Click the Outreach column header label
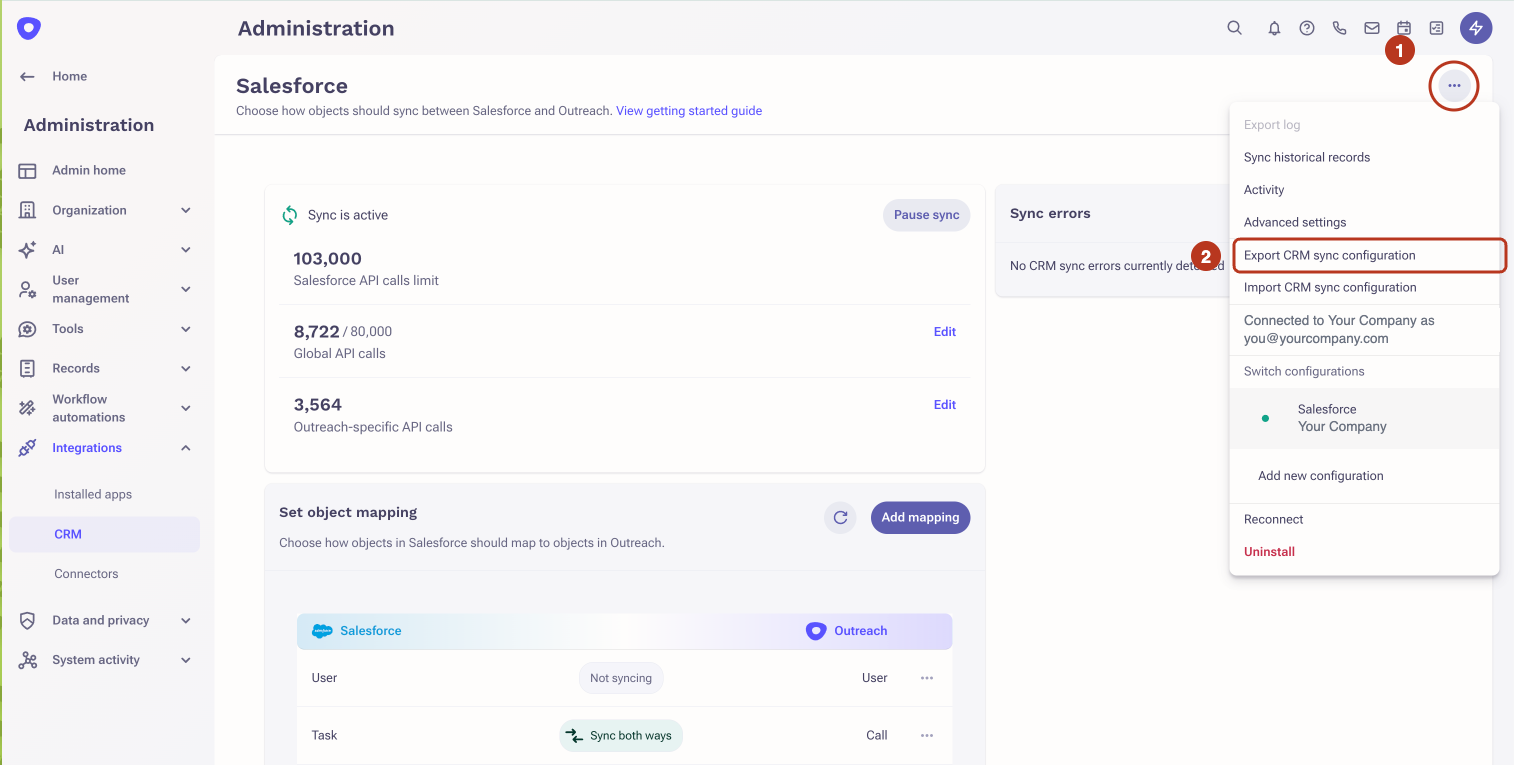 coord(861,631)
